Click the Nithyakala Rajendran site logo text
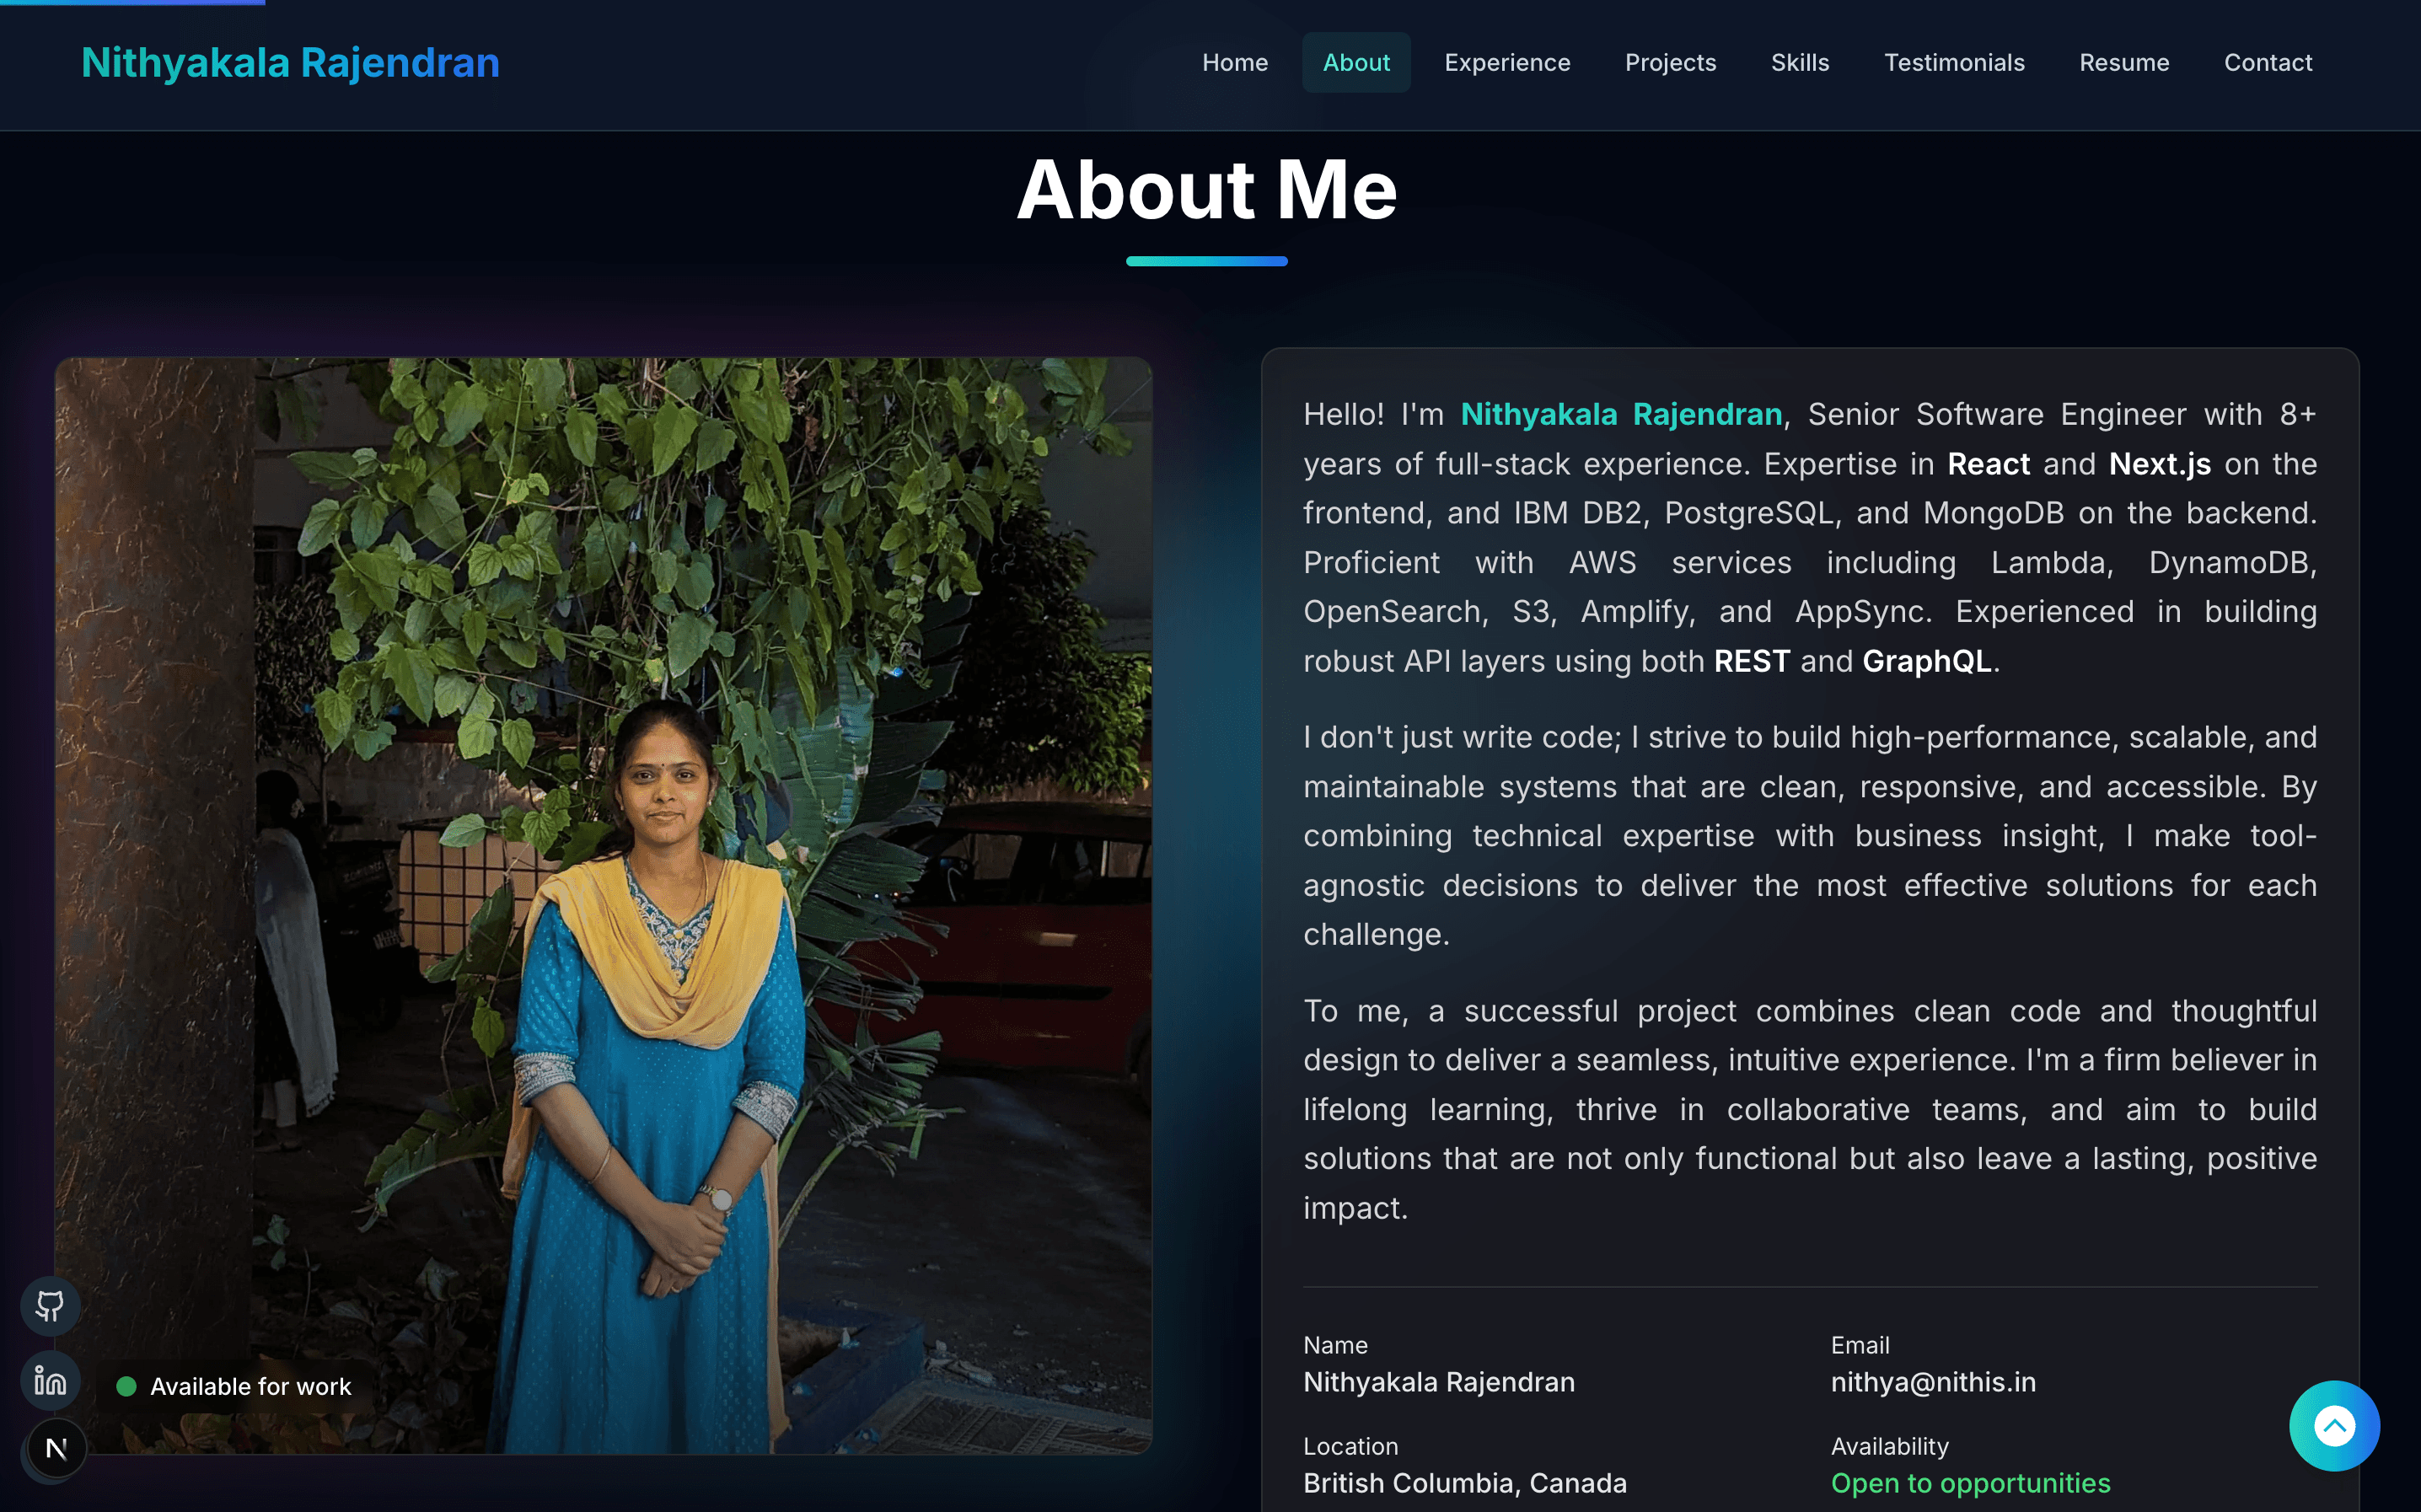2421x1512 pixels. tap(290, 62)
